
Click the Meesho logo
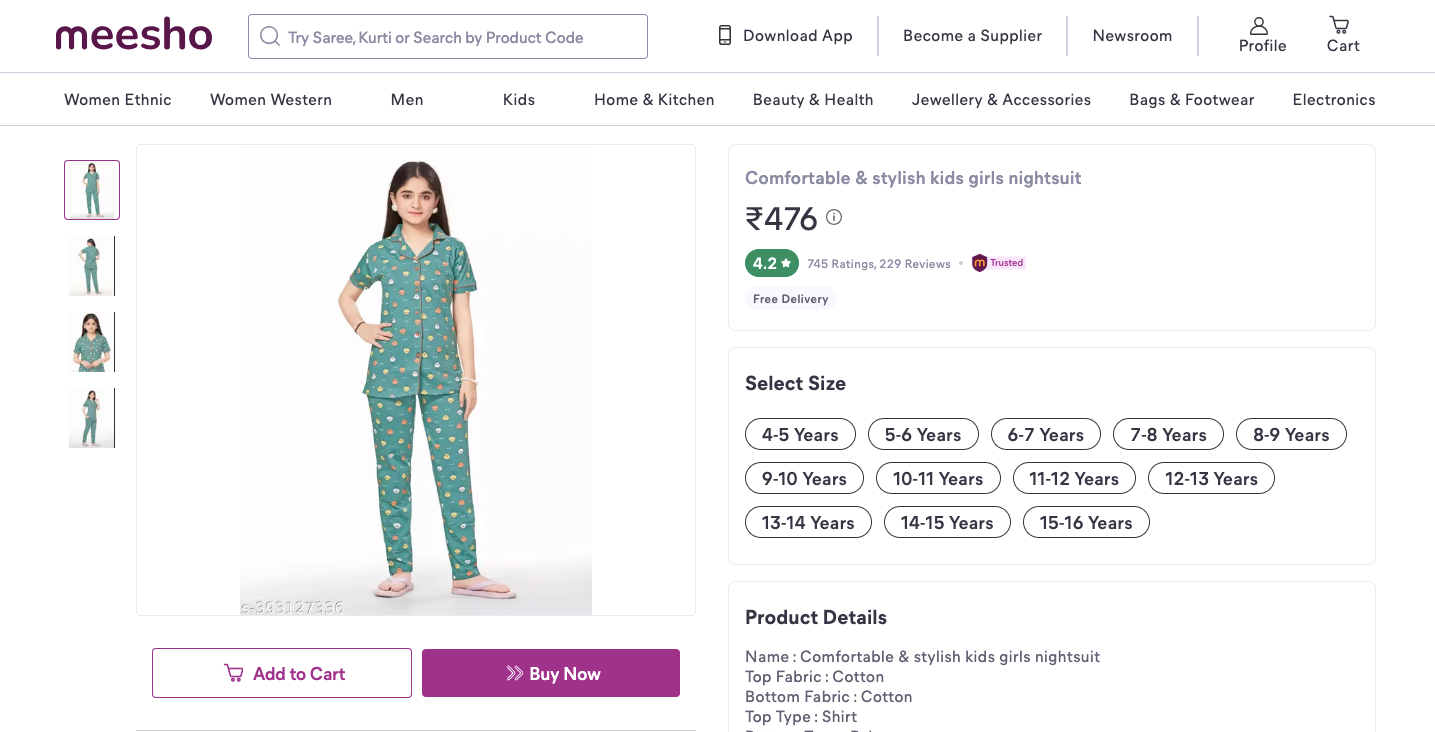point(134,36)
